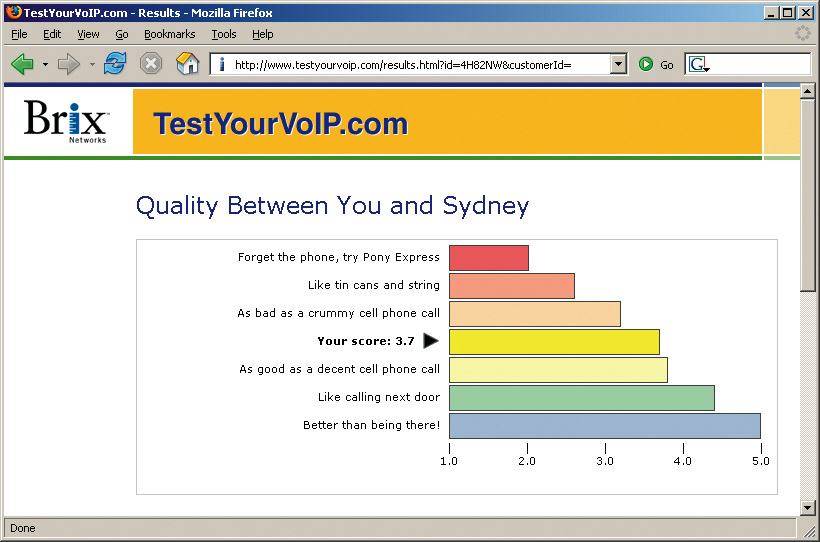Open the Back button history dropdown arrow

(45, 65)
